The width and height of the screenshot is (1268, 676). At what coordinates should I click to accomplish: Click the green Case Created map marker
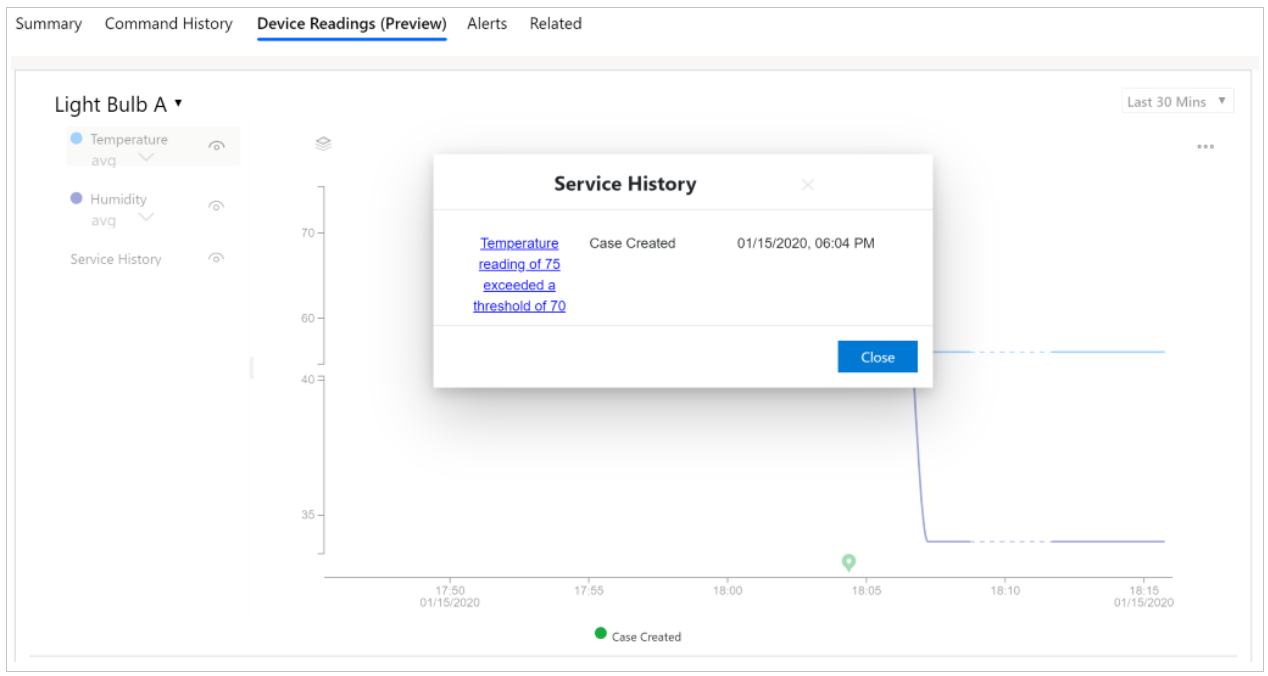coord(849,563)
